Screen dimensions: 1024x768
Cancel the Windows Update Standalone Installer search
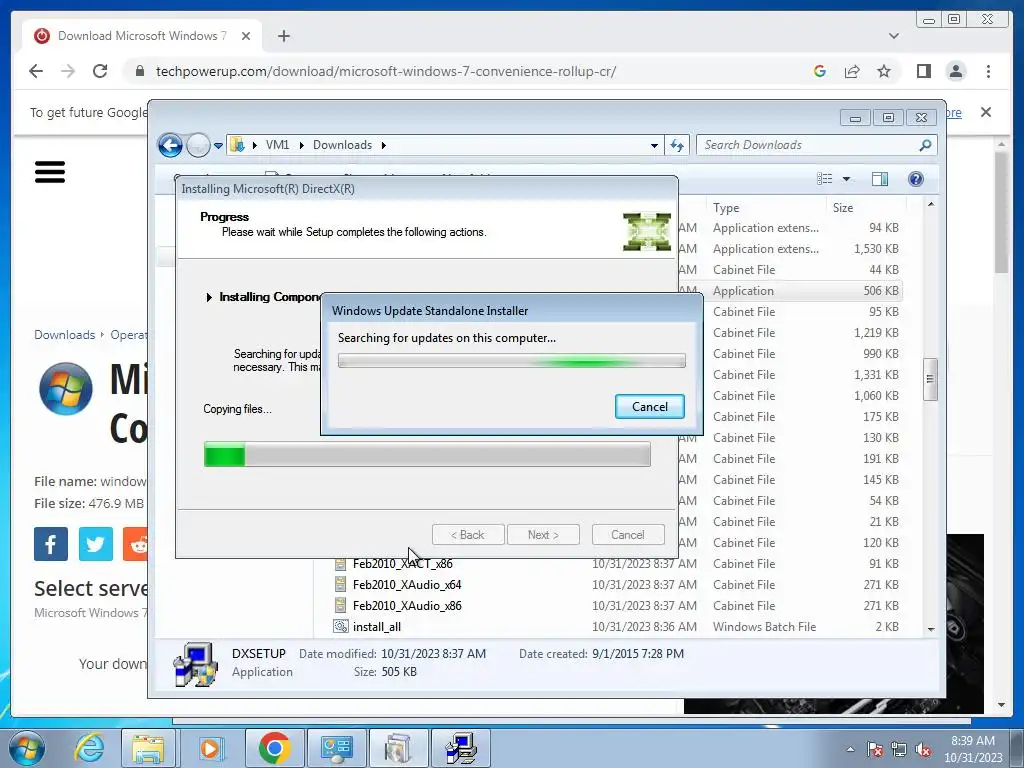click(x=649, y=406)
